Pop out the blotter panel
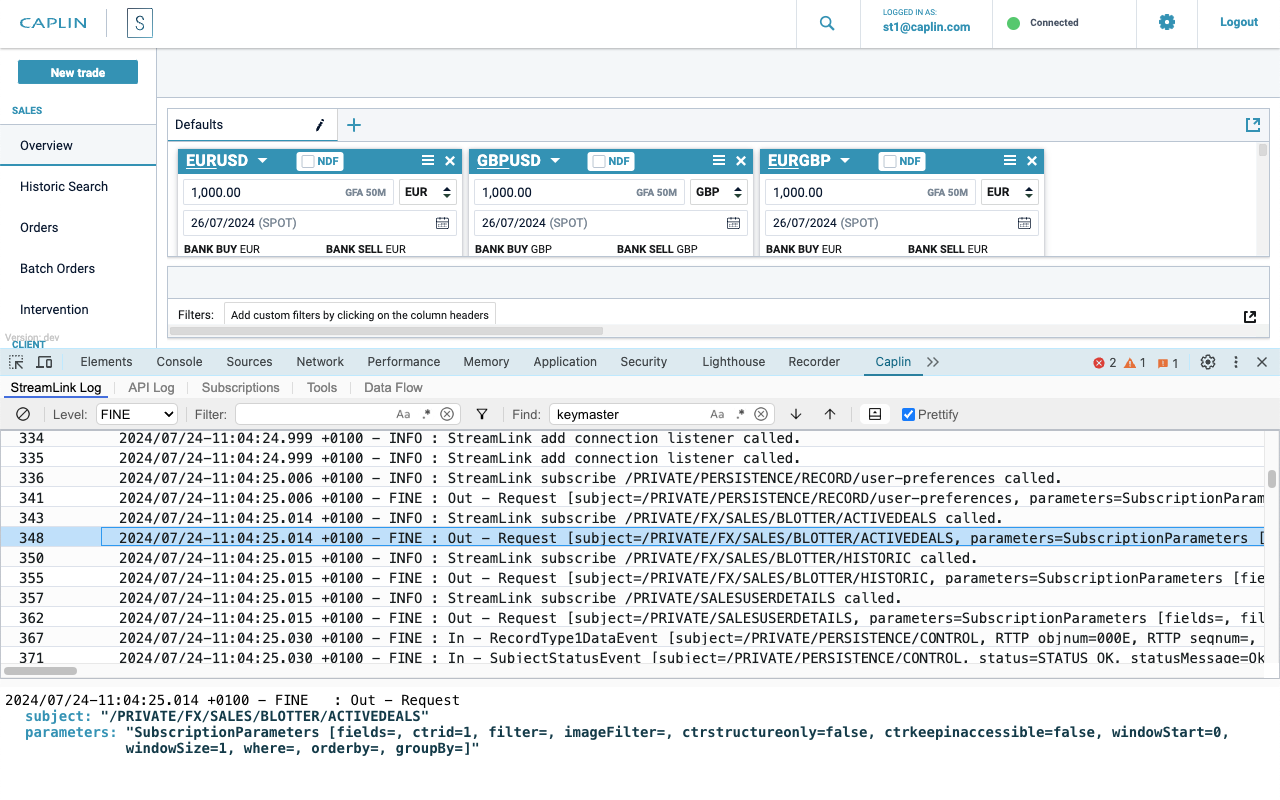 coord(1250,316)
